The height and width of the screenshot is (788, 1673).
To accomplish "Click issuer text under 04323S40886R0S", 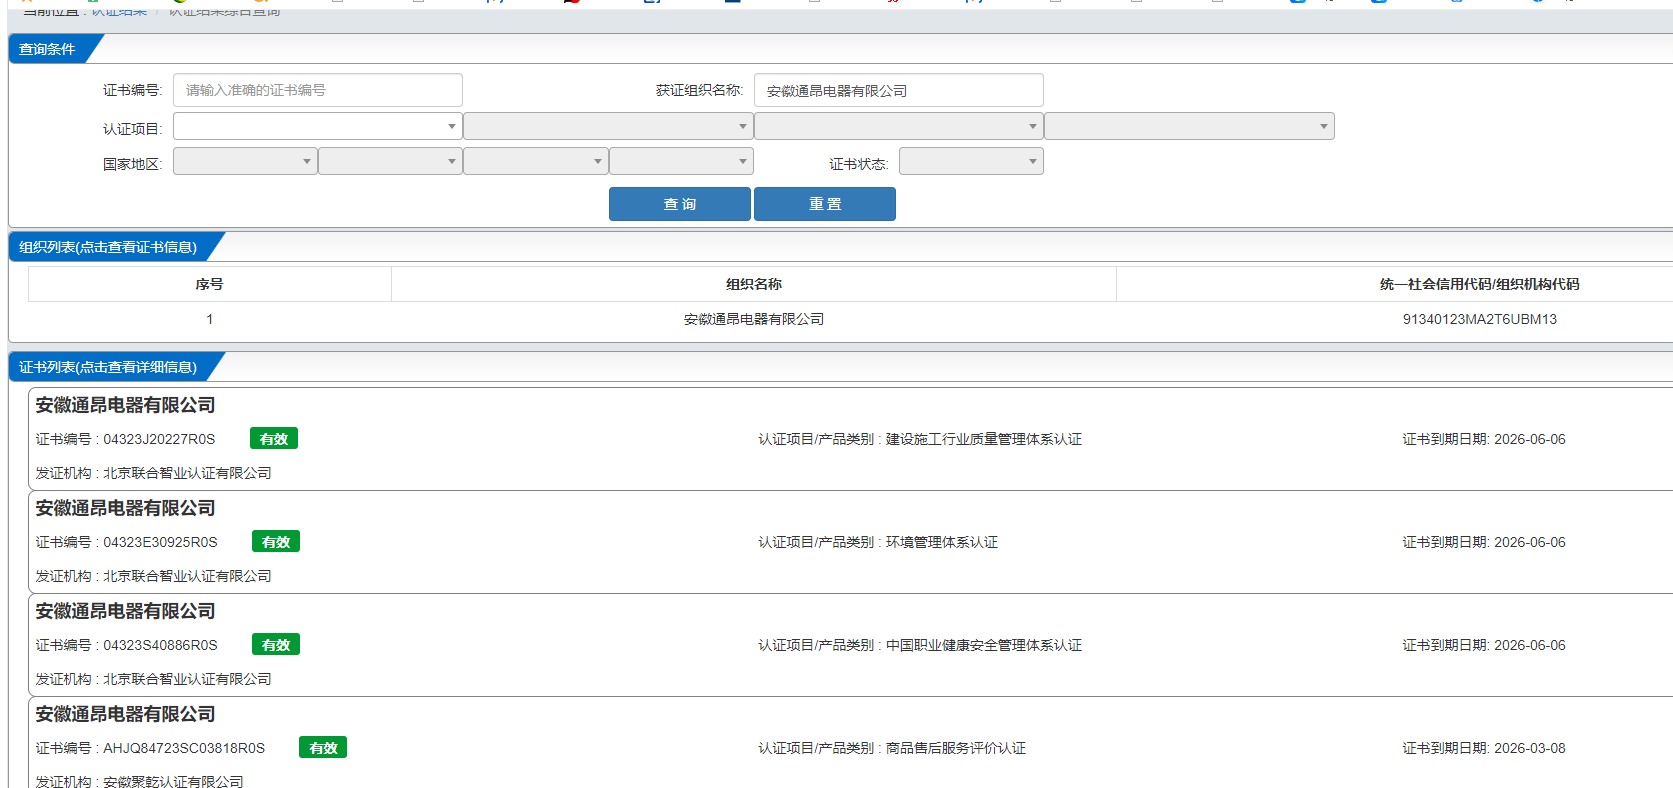I will point(187,679).
